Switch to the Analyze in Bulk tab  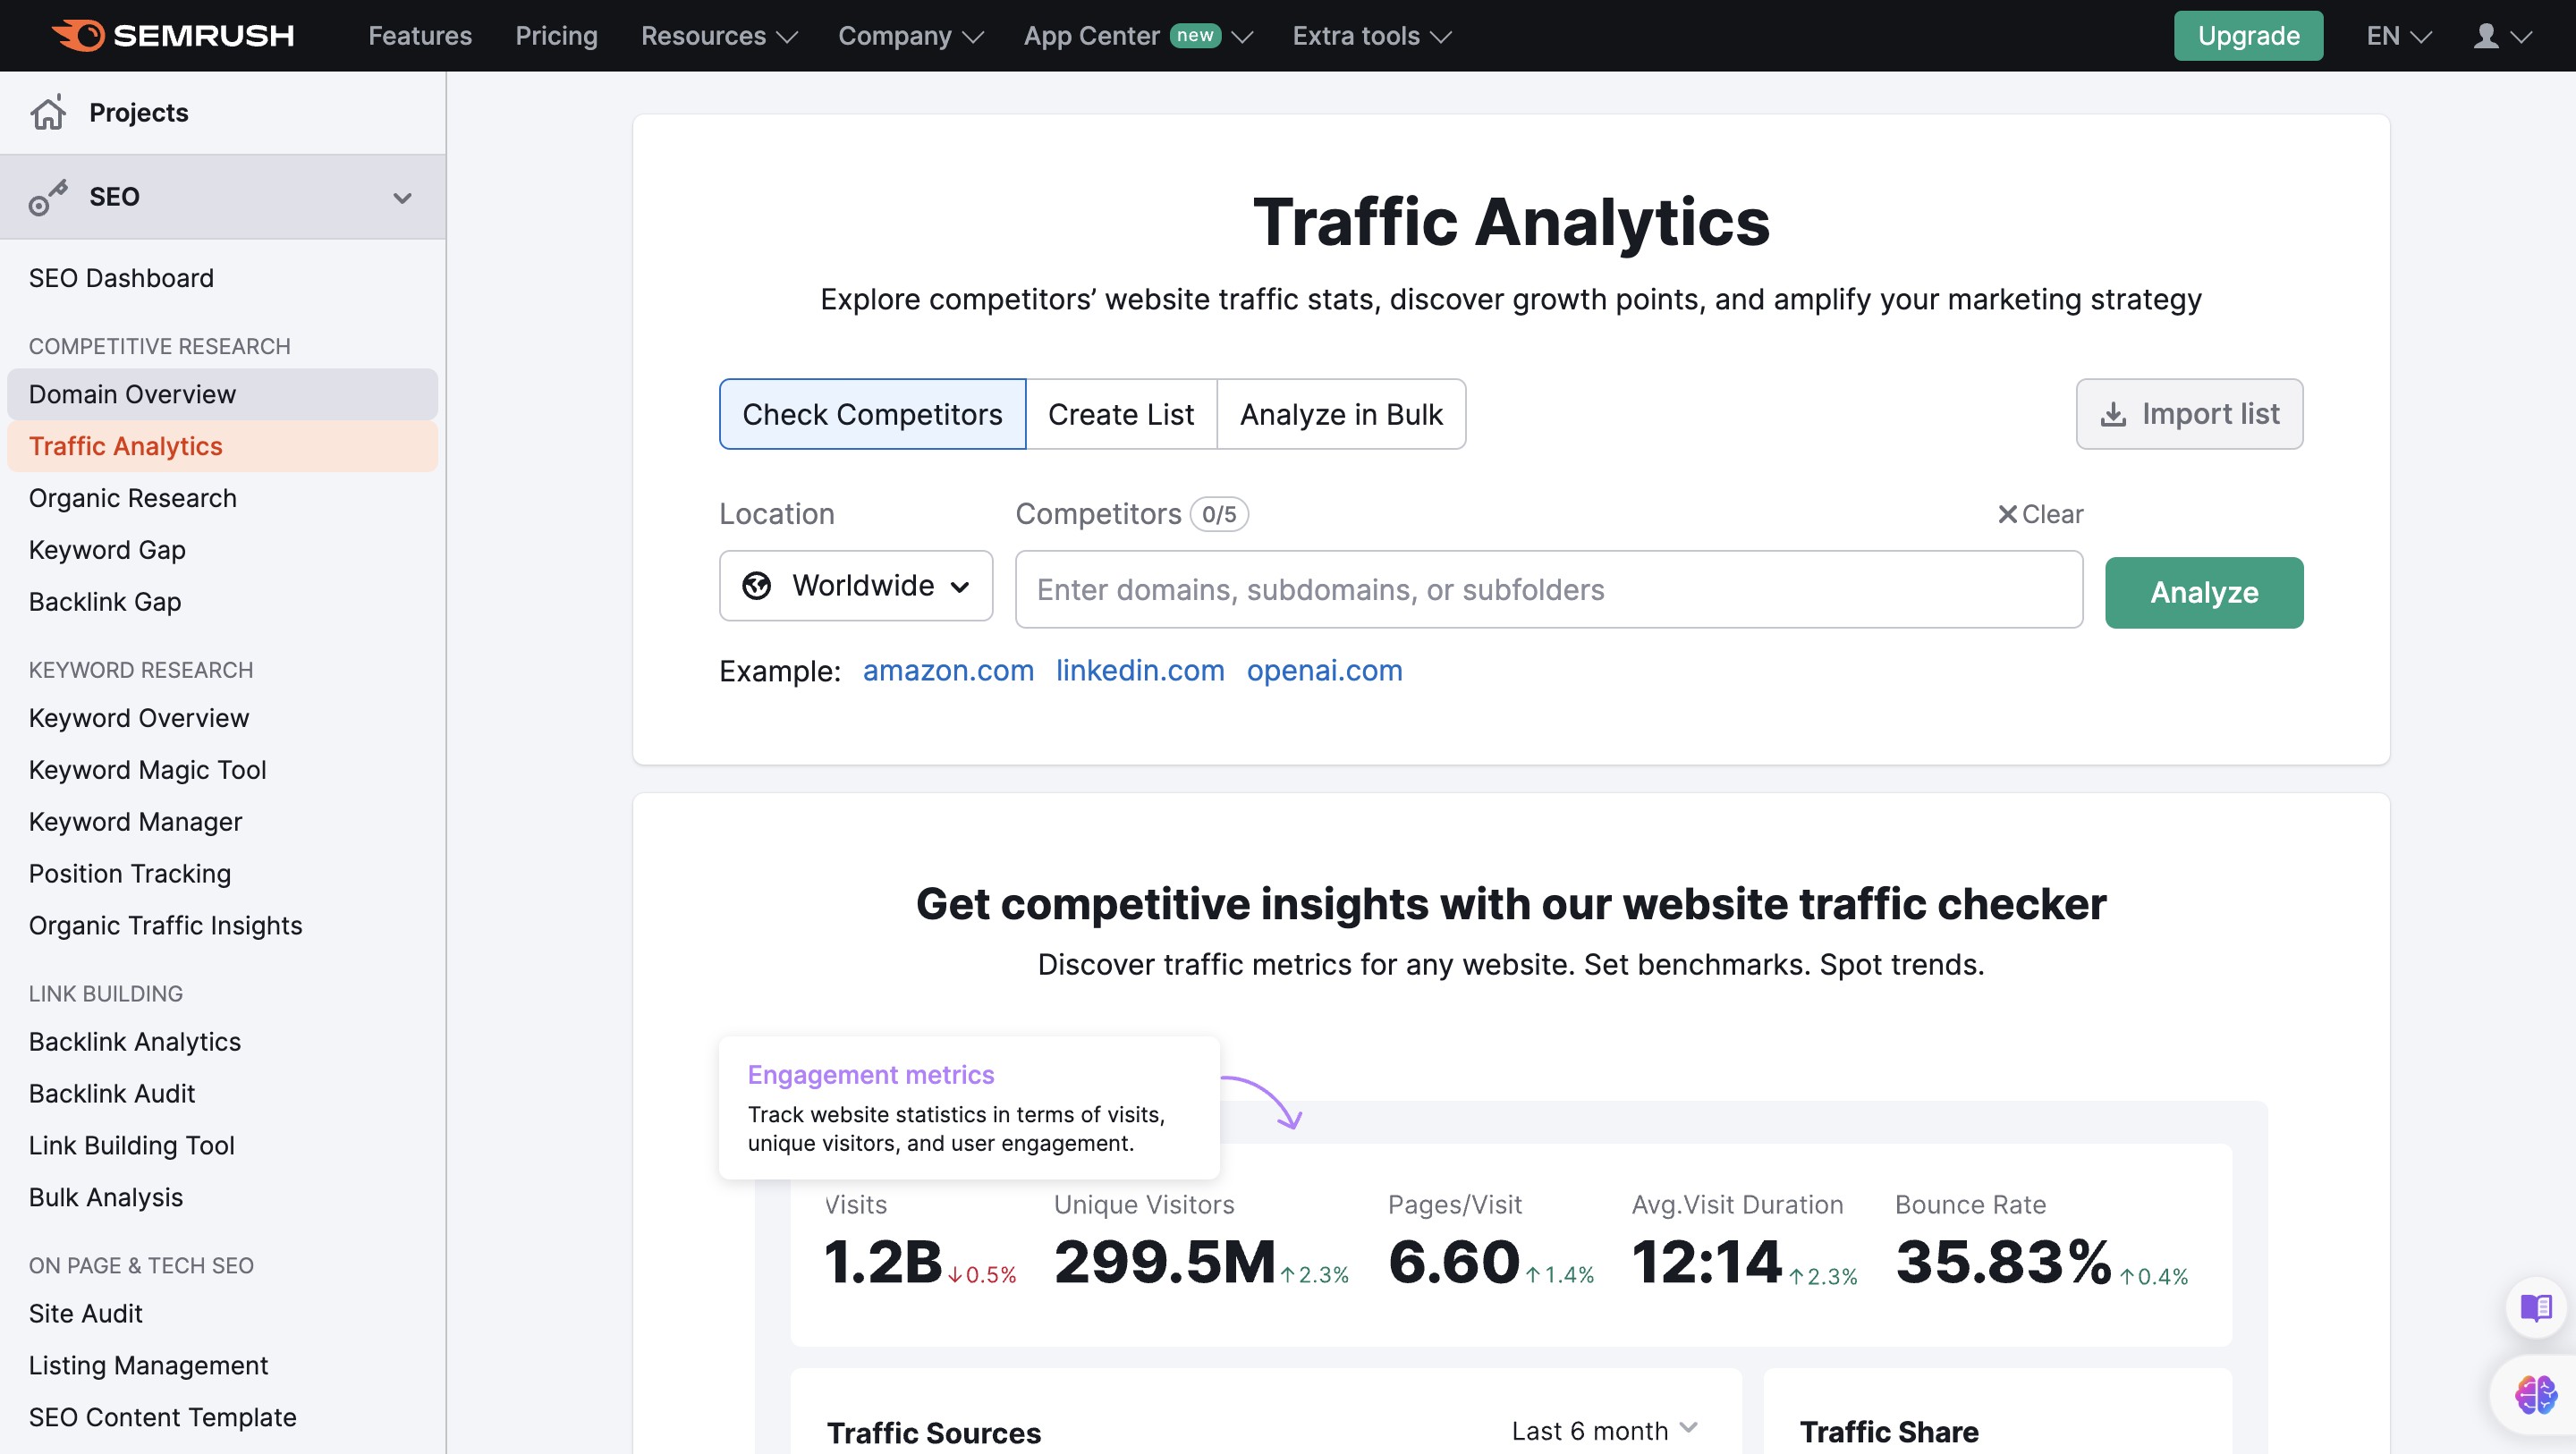1341,414
